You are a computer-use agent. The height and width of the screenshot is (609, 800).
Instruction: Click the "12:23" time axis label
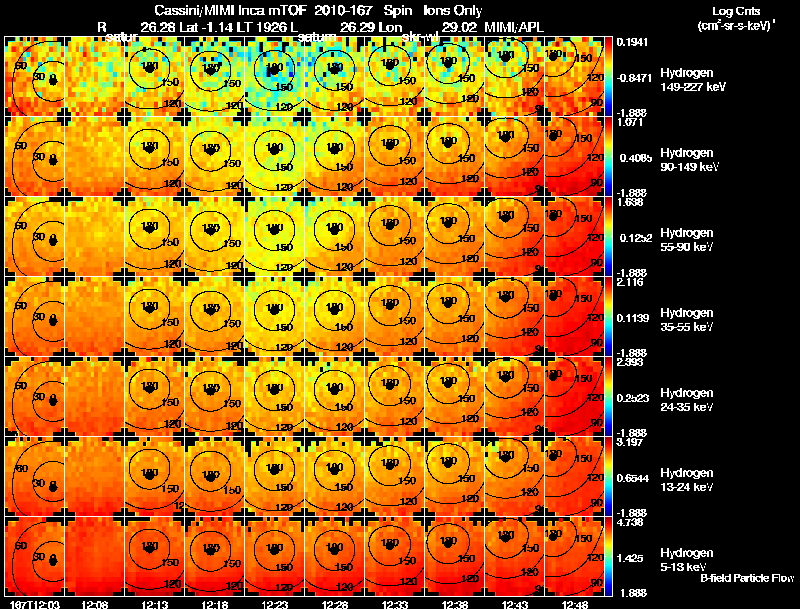(274, 604)
